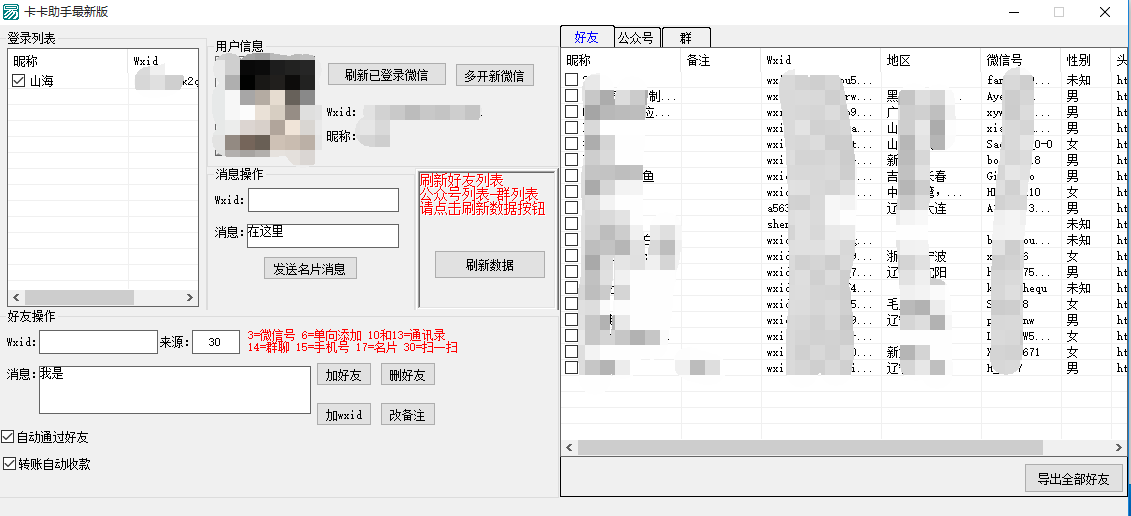This screenshot has height=516, width=1131.
Task: Check the friend row with region 宁波
Action: tap(571, 255)
